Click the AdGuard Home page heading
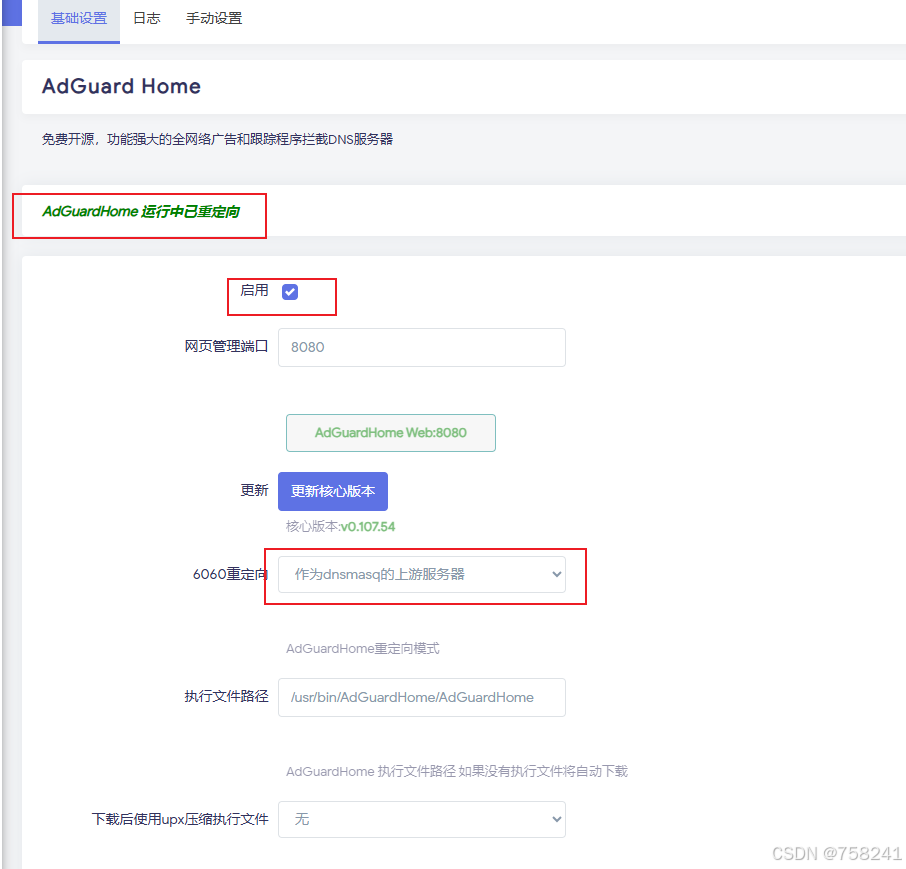 click(x=121, y=86)
